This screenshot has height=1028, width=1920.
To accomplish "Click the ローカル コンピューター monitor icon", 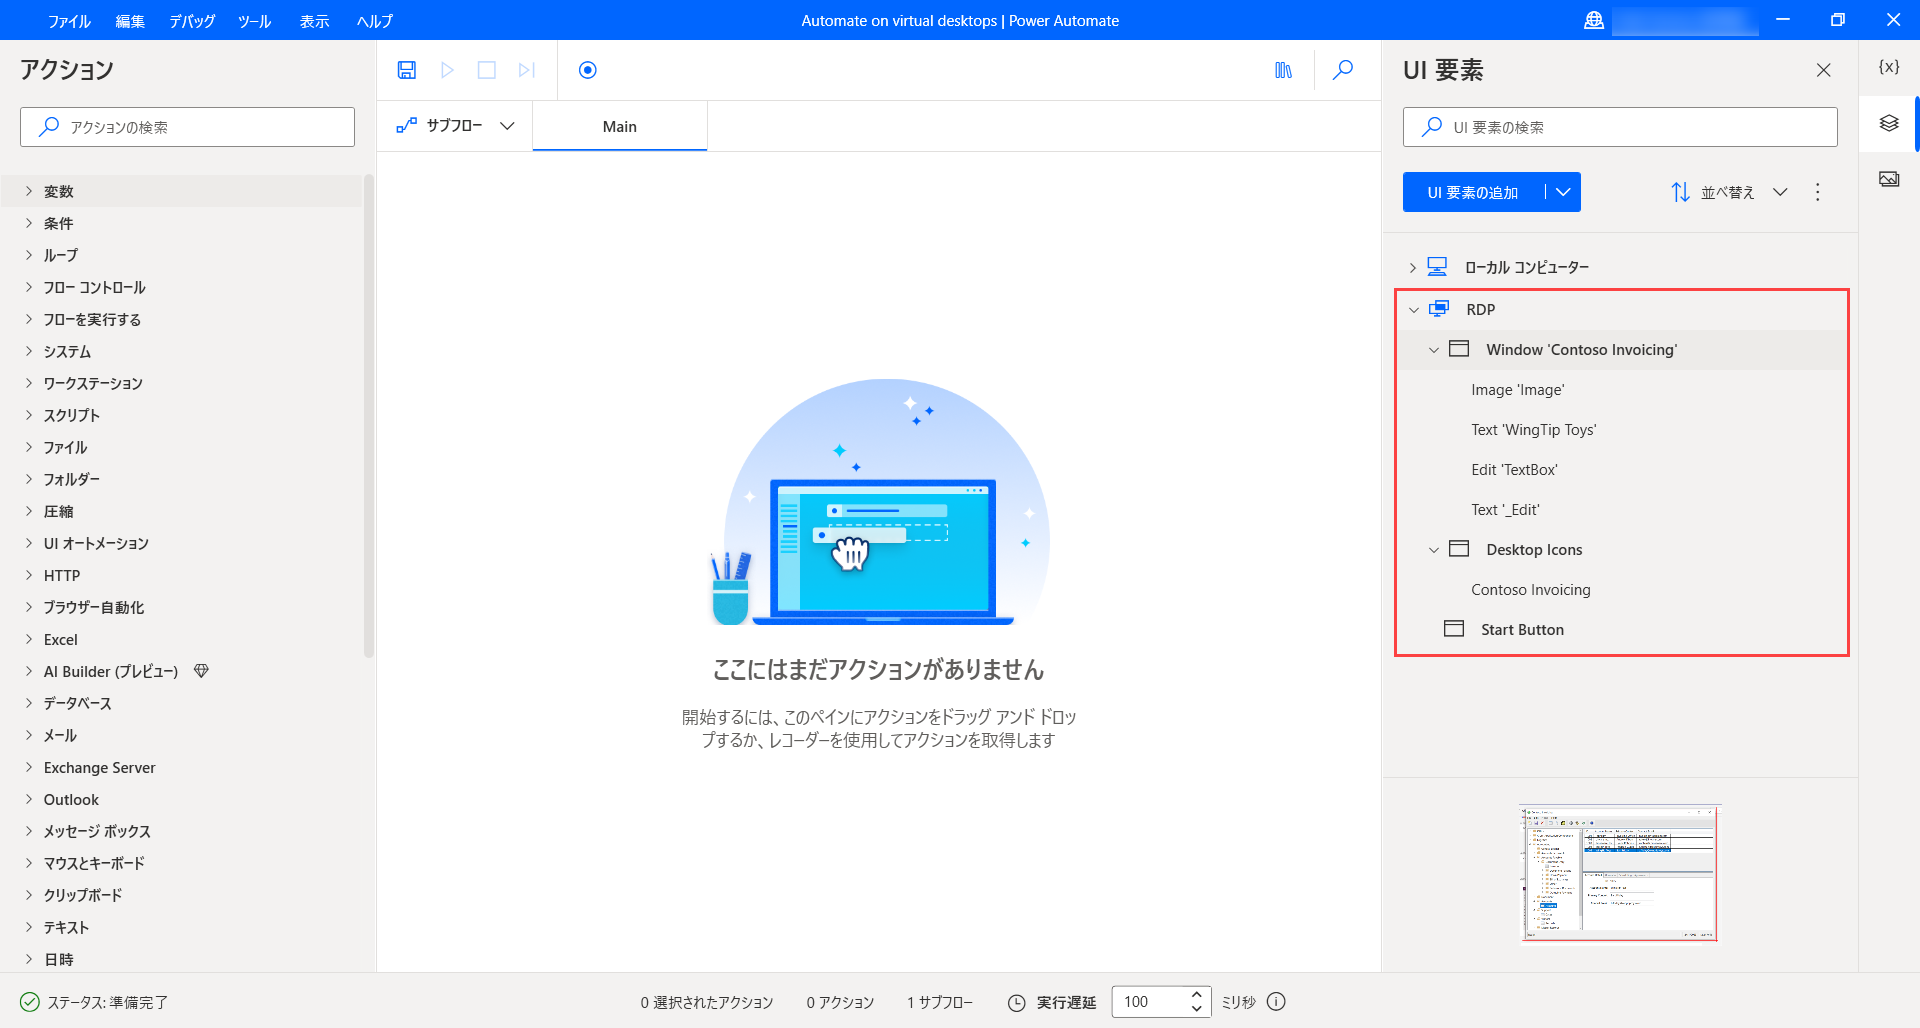I will pos(1437,267).
